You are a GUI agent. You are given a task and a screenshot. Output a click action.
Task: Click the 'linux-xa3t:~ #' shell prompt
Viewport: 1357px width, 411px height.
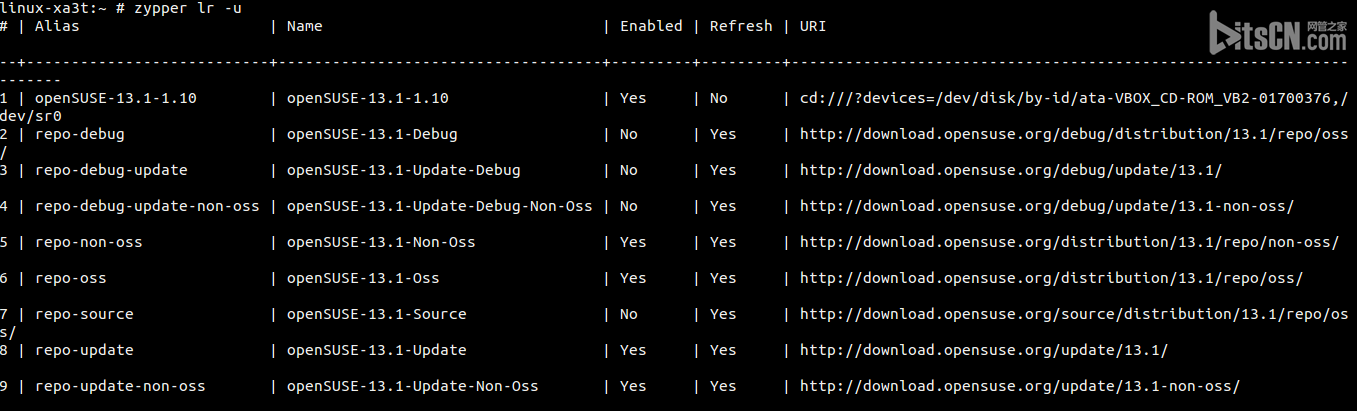pos(62,8)
